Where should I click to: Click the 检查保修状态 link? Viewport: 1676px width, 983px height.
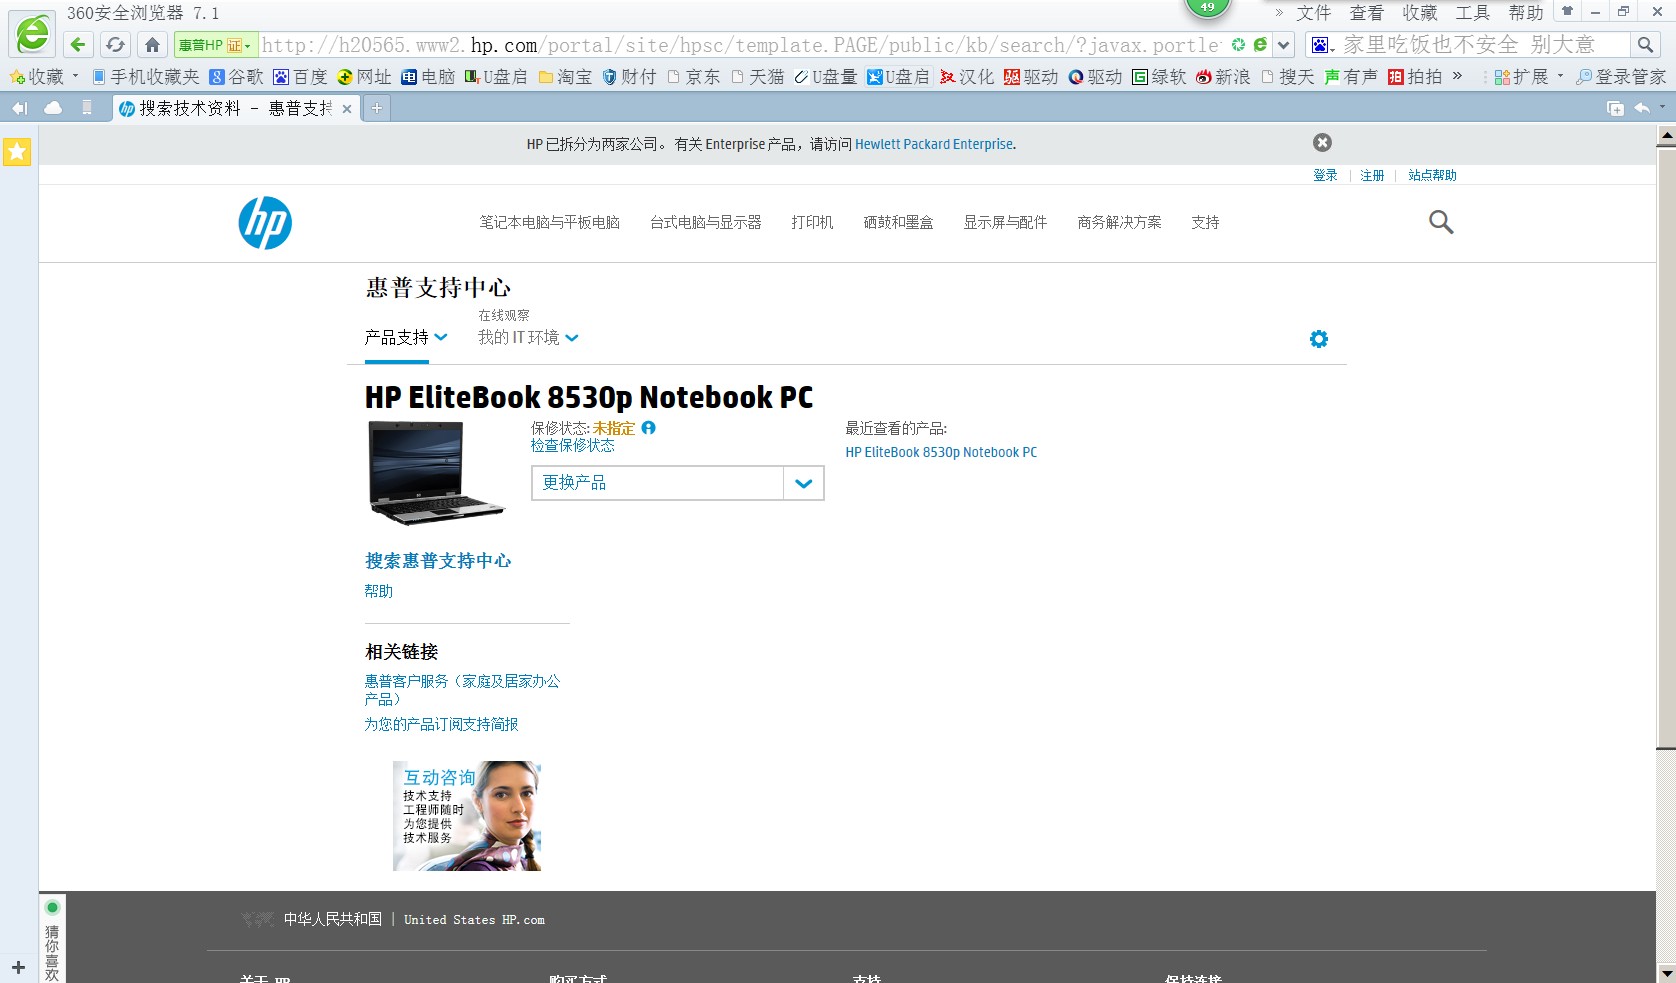(572, 446)
